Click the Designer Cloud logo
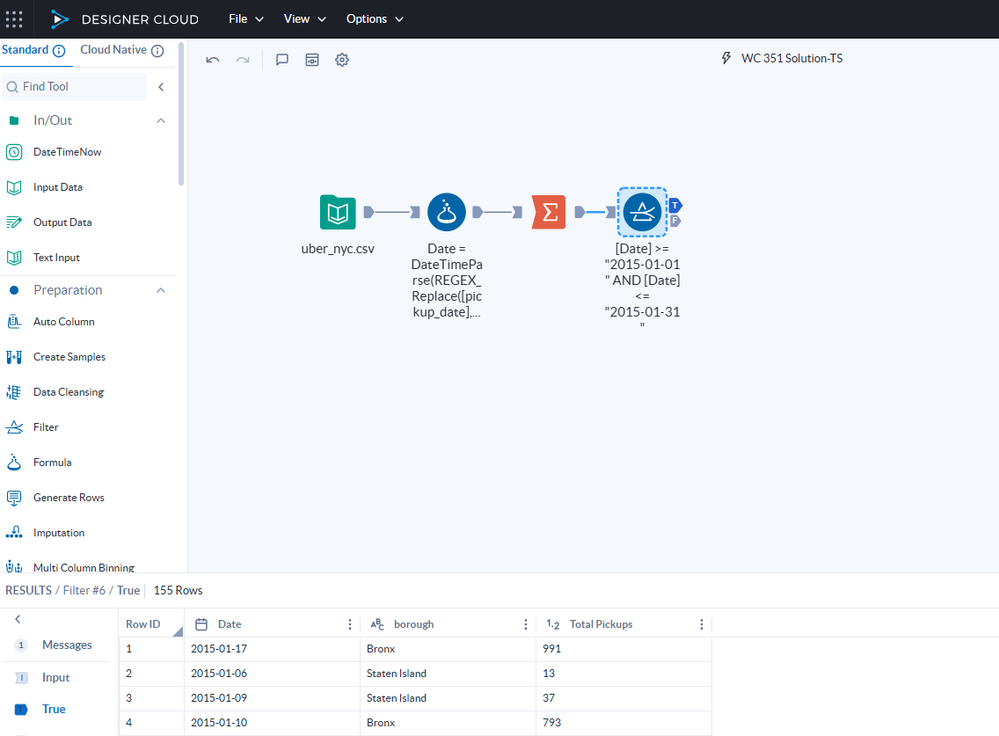The width and height of the screenshot is (999, 736). tap(59, 19)
